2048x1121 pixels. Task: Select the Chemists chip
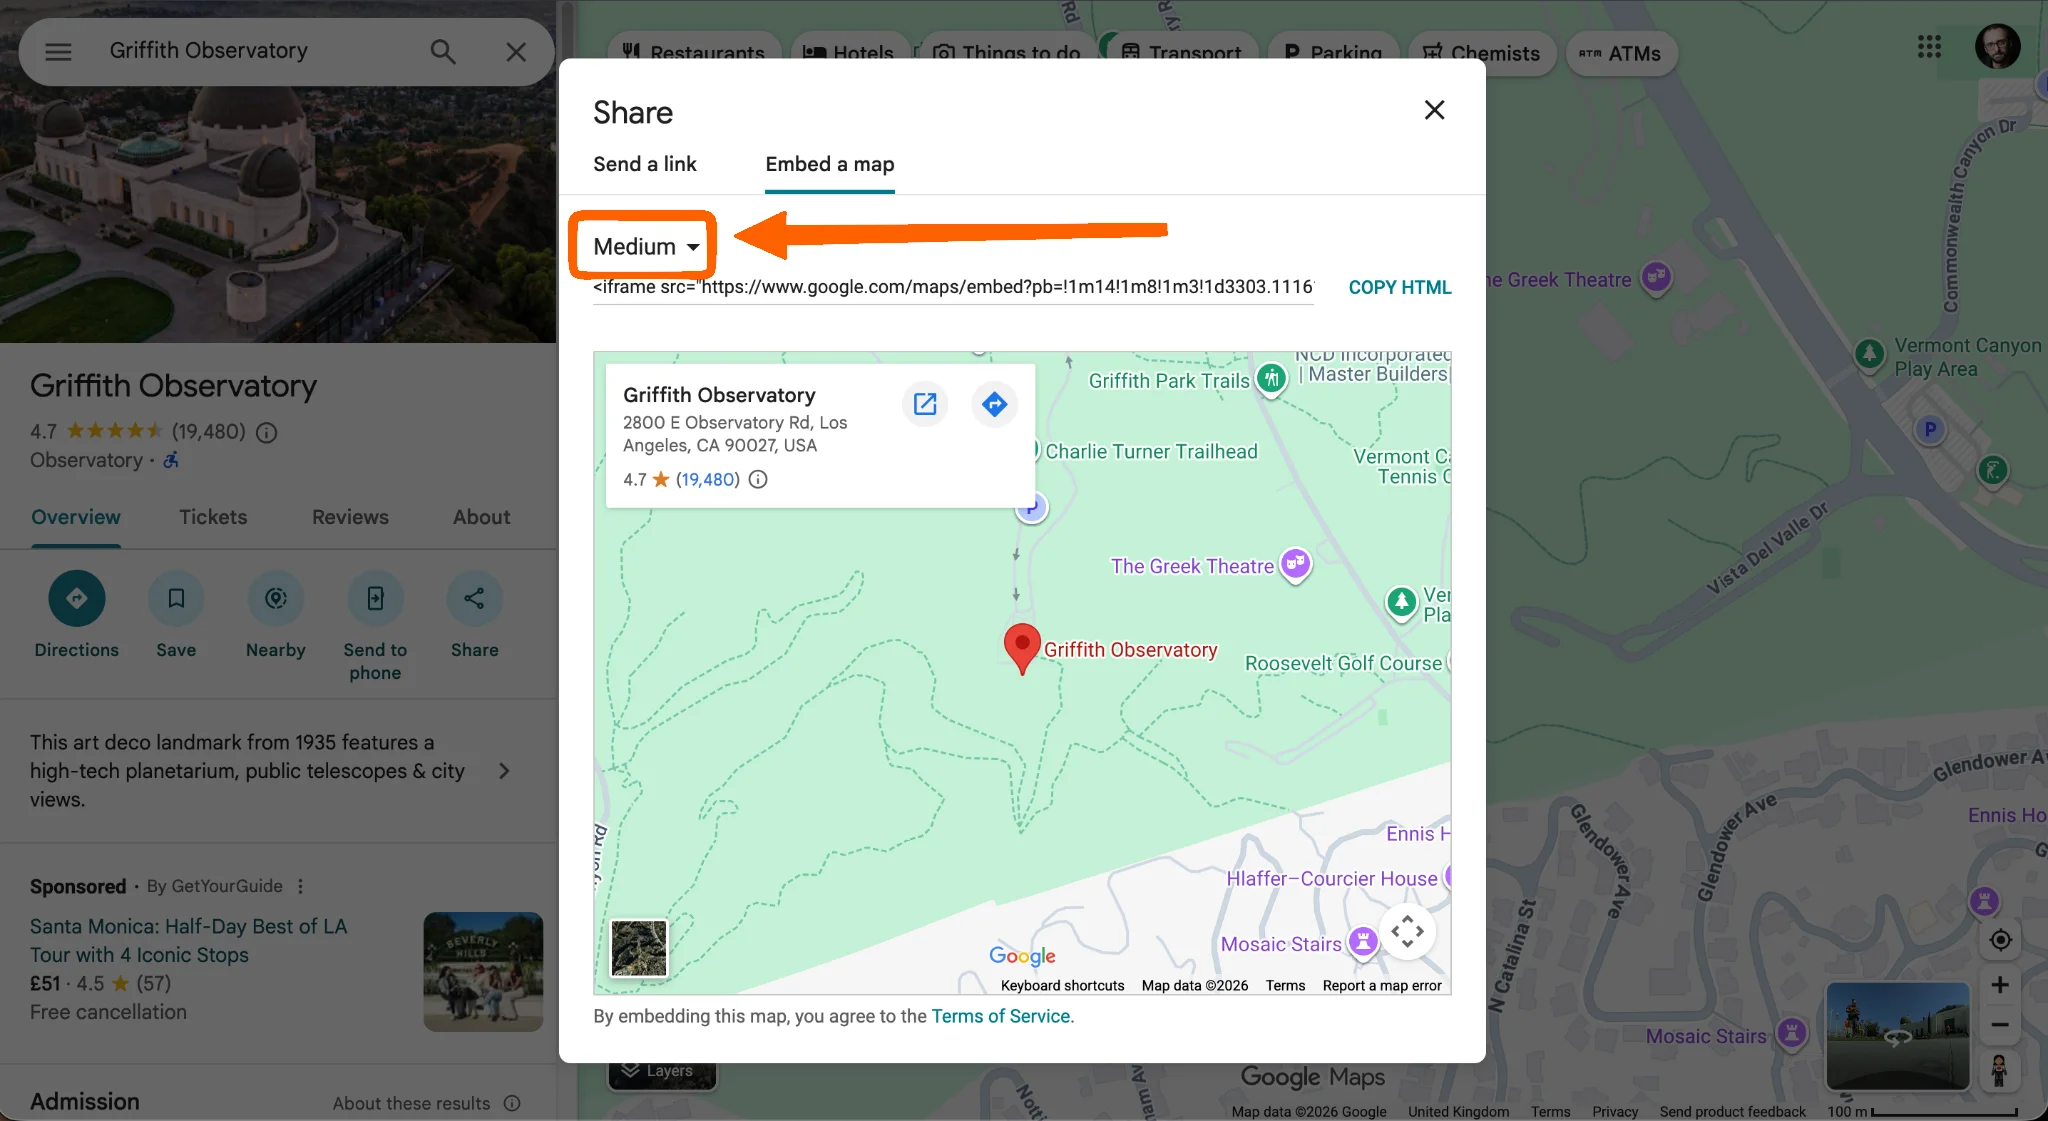pyautogui.click(x=1482, y=53)
